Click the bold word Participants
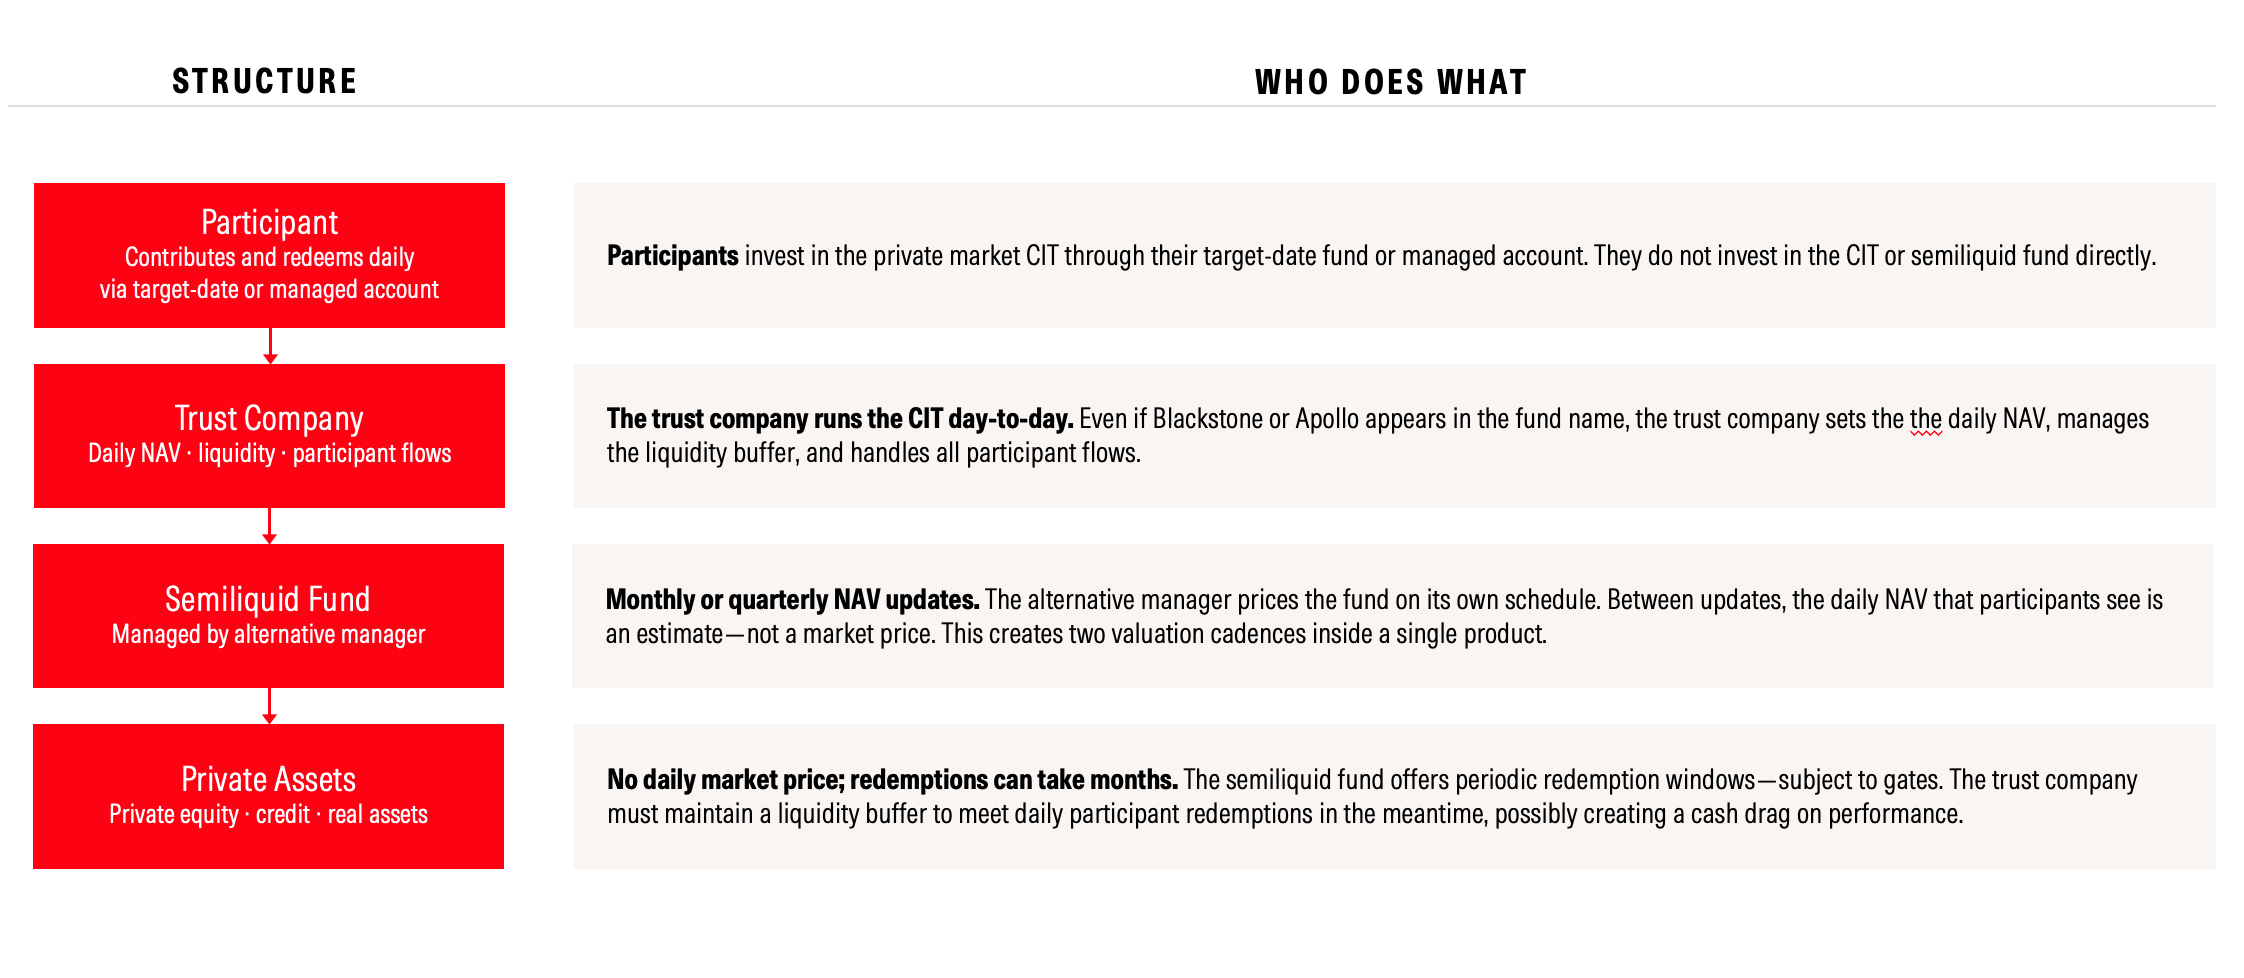The image size is (2244, 978). [x=673, y=256]
